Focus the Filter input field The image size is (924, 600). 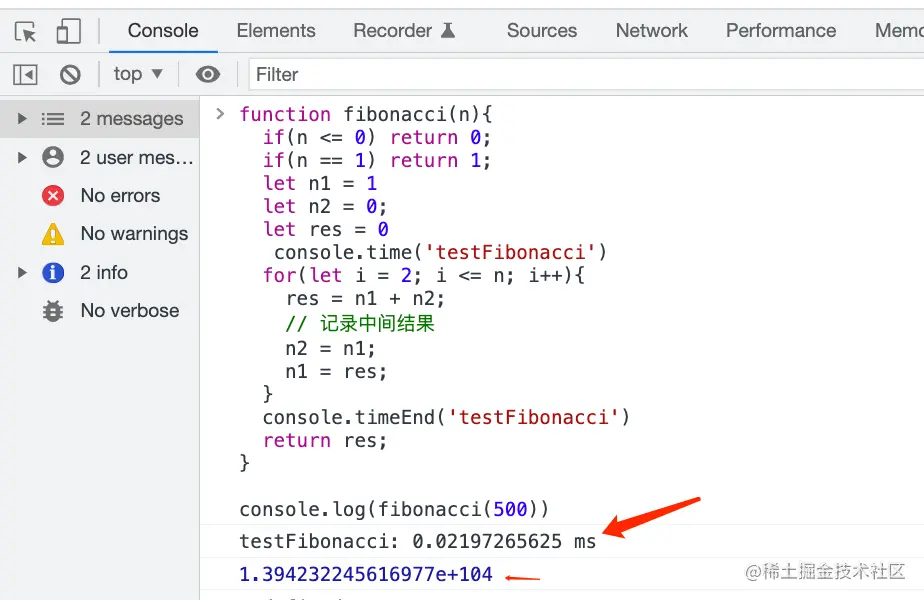click(x=586, y=75)
